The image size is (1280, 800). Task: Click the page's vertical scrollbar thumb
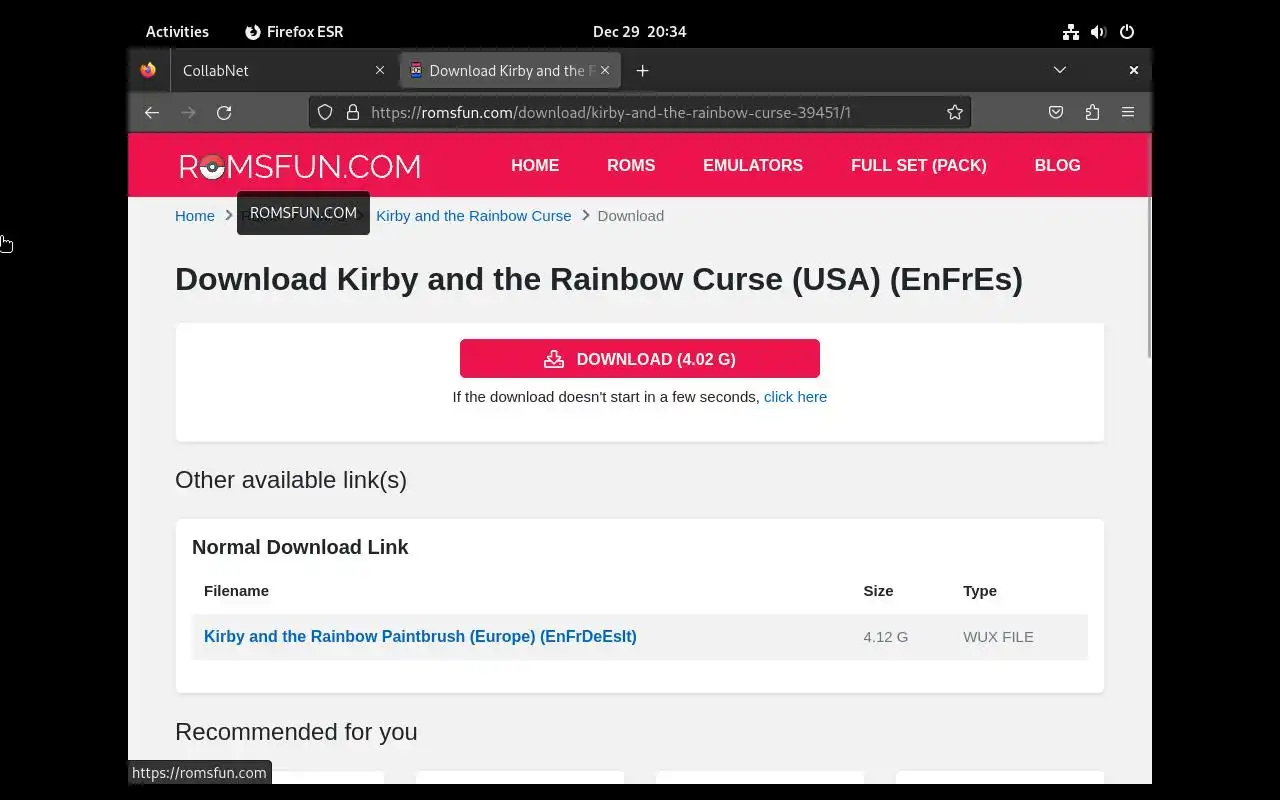pos(1148,277)
